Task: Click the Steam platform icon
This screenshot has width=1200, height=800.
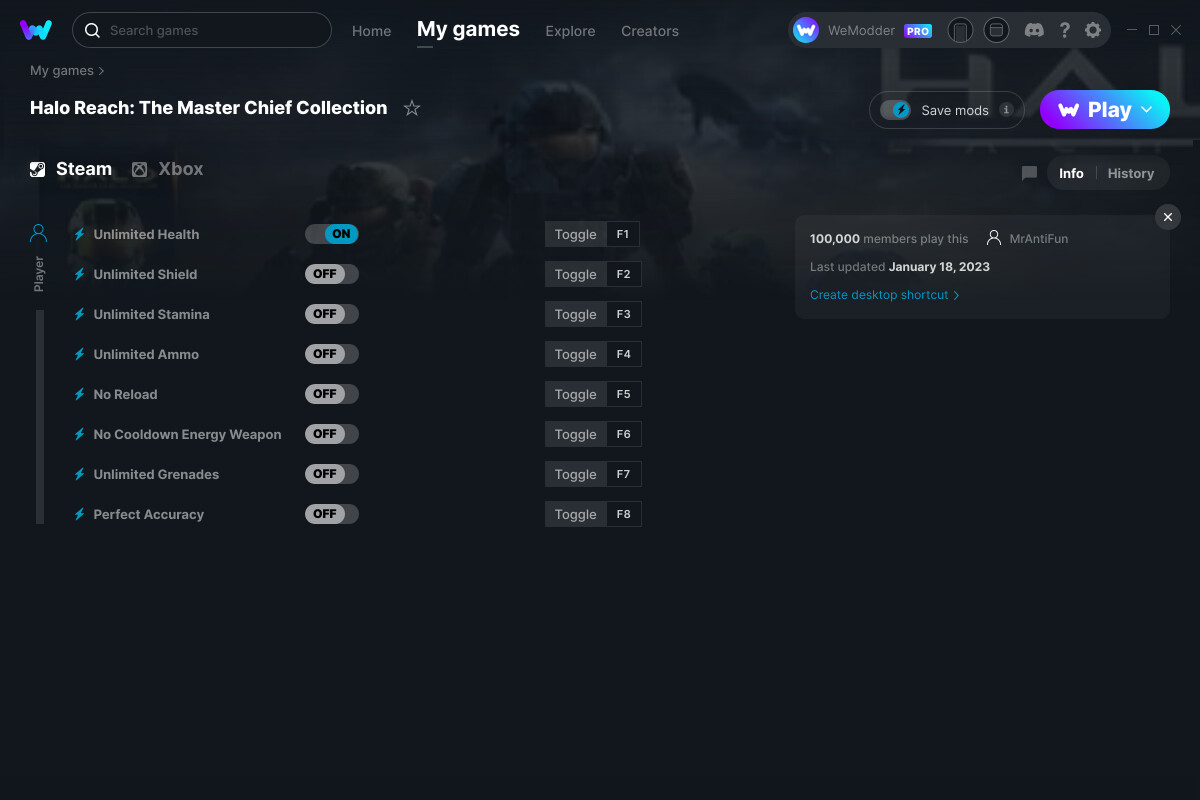Action: [38, 168]
